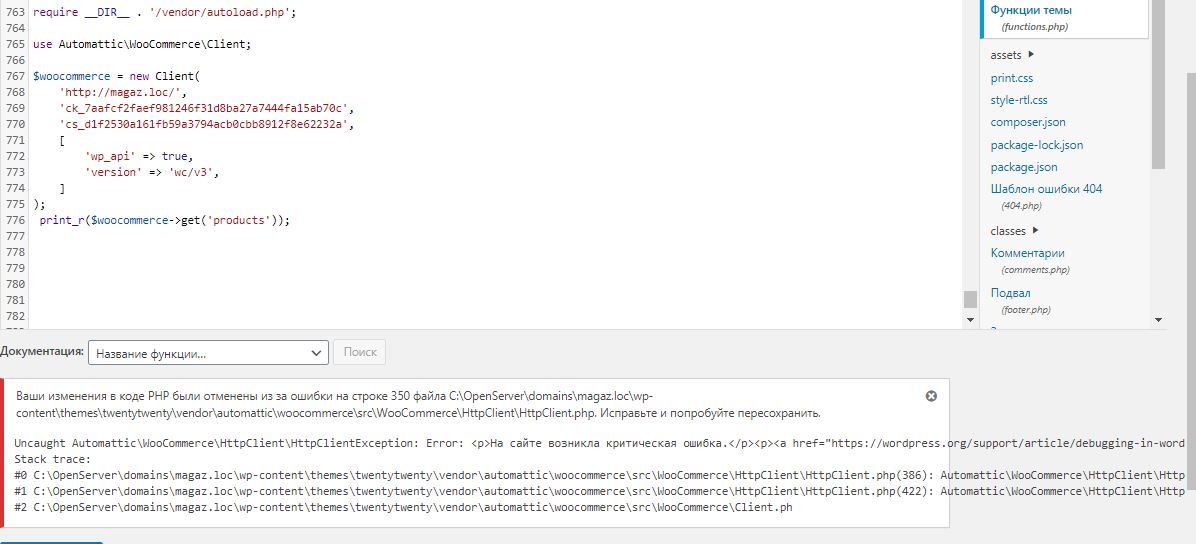Open print.css theme file
This screenshot has height=544, width=1196.
tap(1011, 78)
